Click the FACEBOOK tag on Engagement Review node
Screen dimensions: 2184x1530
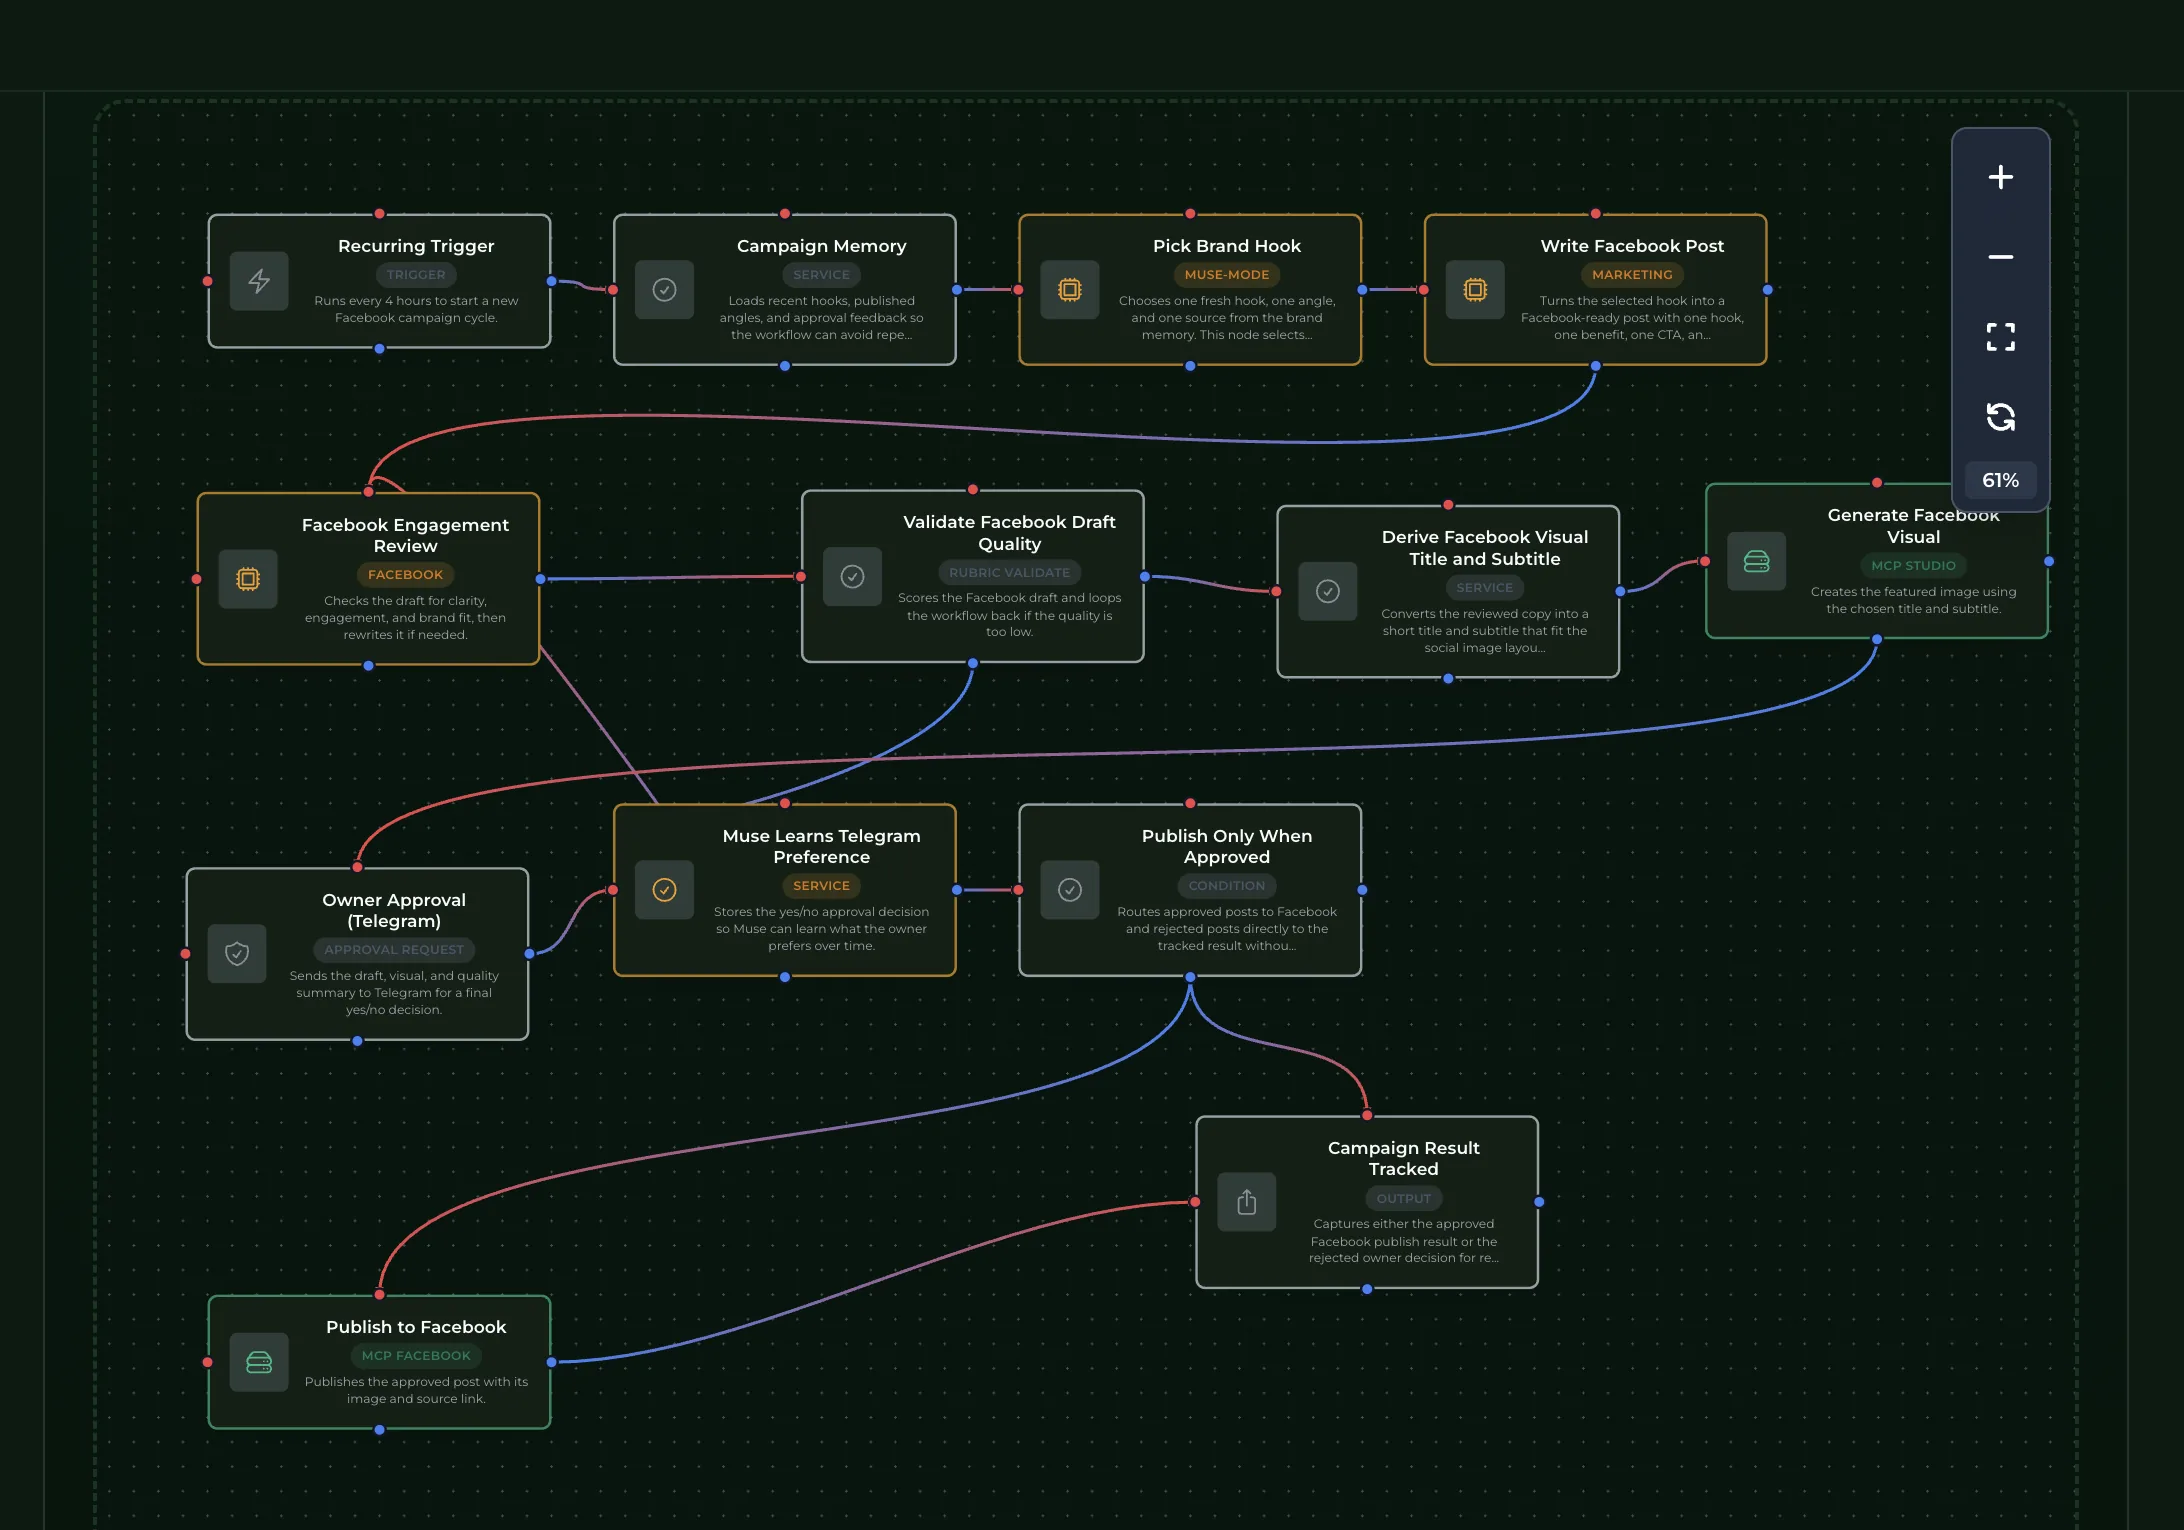pos(405,574)
